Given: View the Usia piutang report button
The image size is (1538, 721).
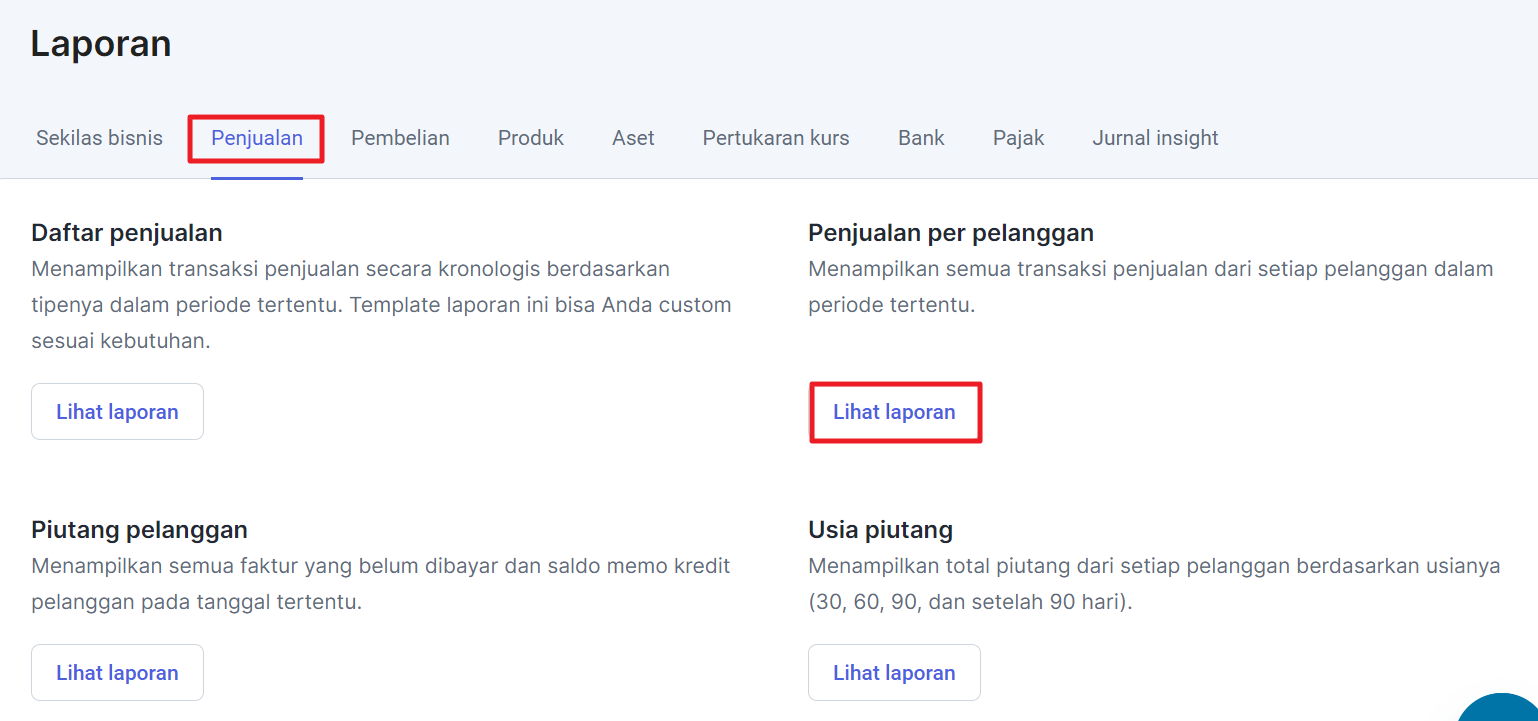Looking at the screenshot, I should click(894, 673).
